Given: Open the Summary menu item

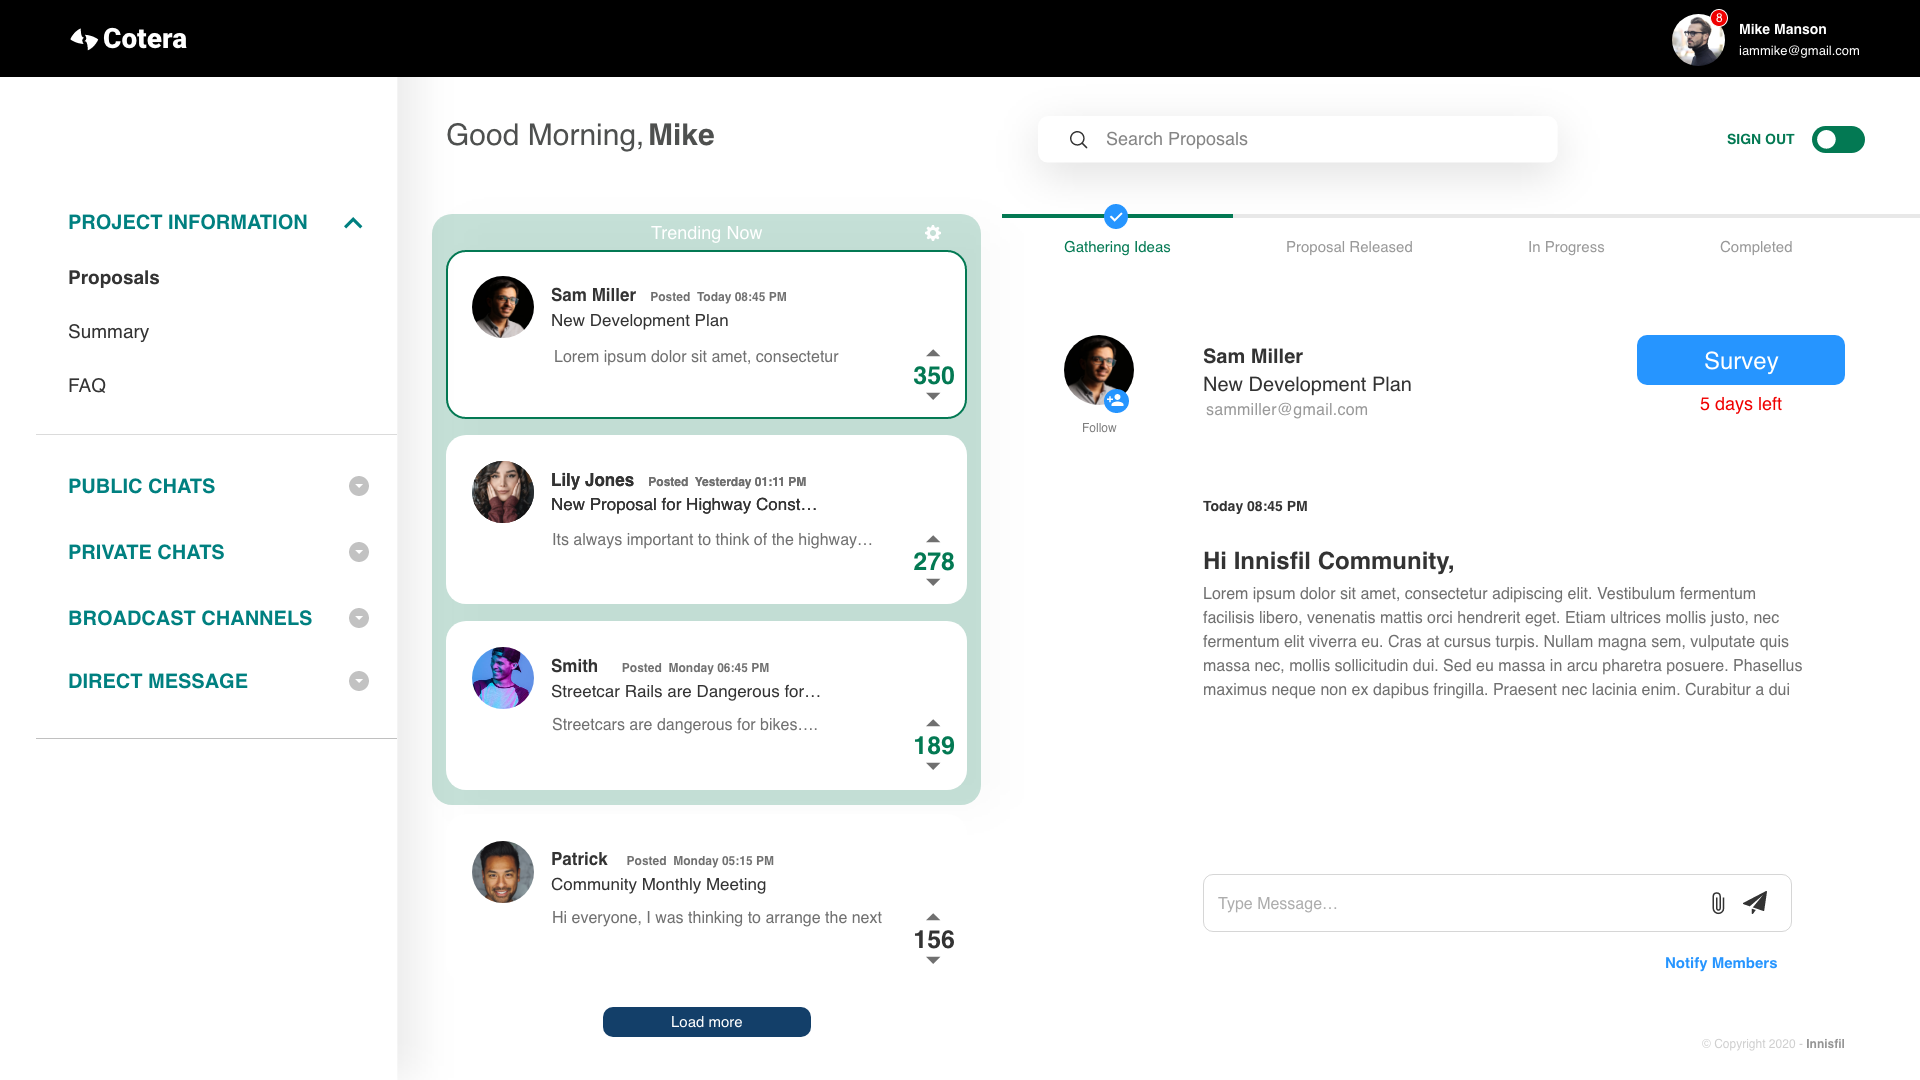Looking at the screenshot, I should (x=108, y=332).
